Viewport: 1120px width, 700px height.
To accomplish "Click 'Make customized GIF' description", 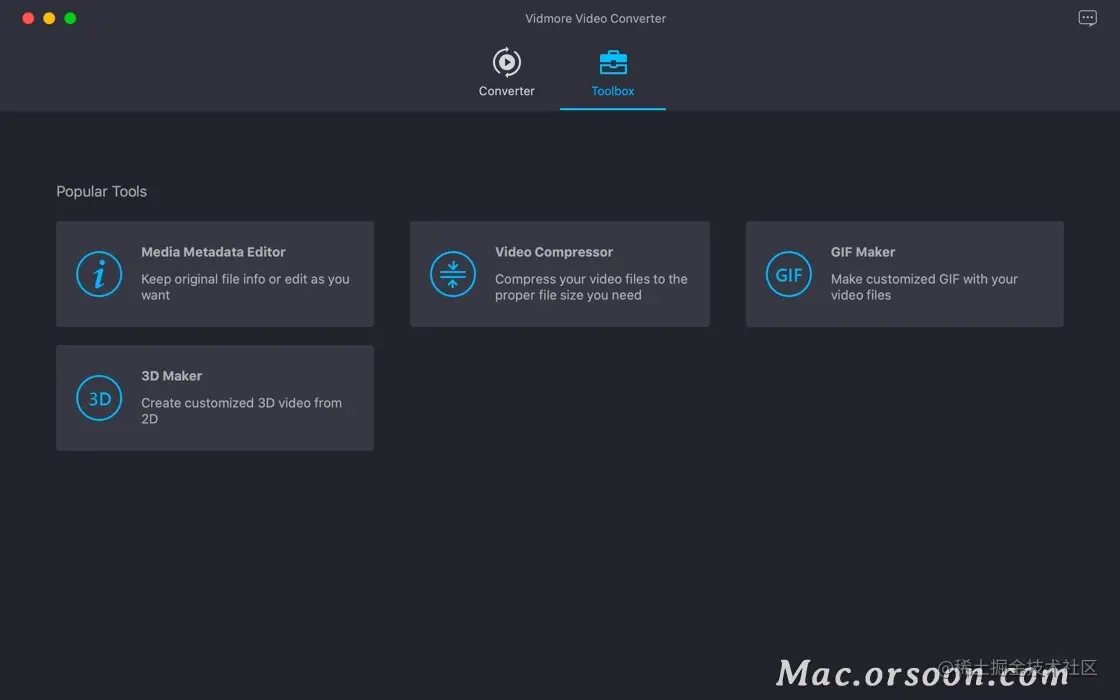I will click(x=924, y=287).
